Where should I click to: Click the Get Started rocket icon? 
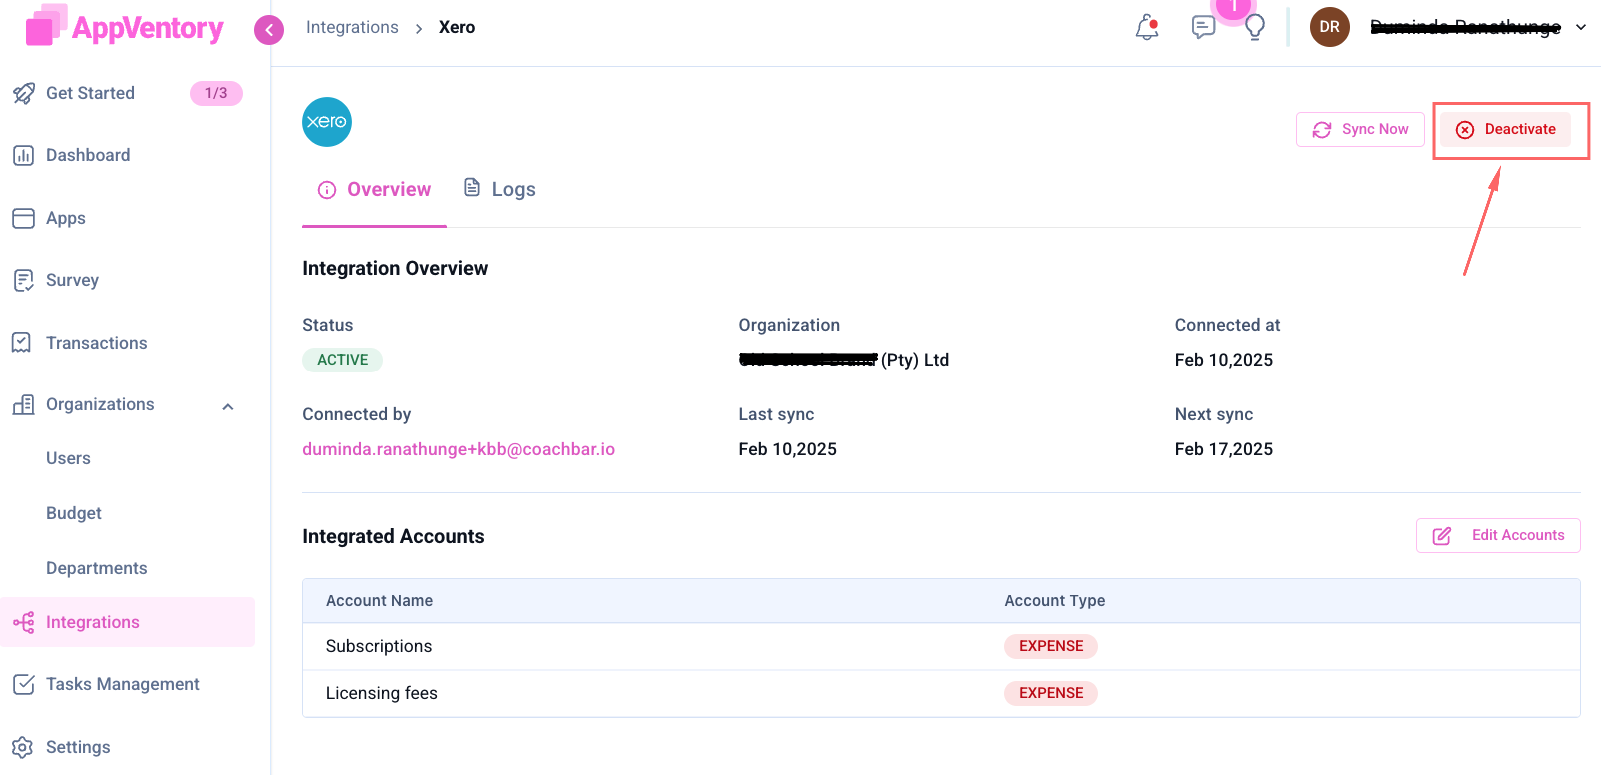[x=24, y=93]
